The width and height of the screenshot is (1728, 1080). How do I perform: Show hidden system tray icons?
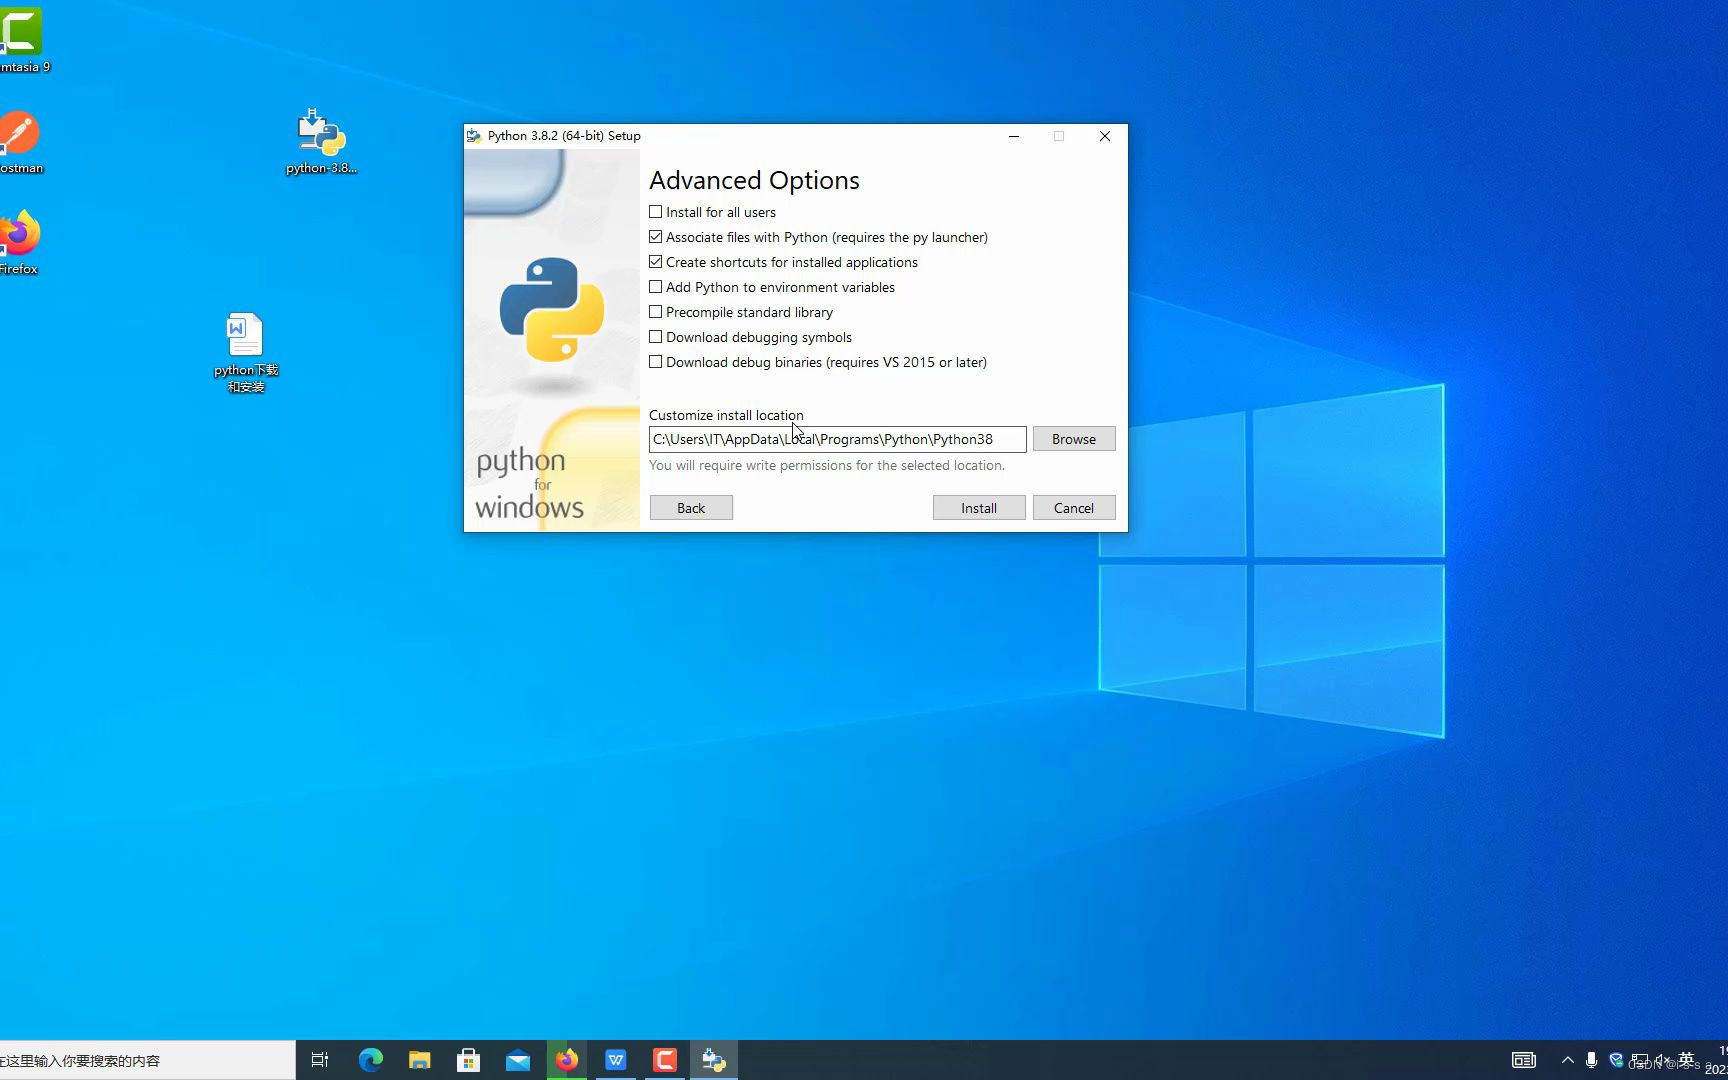[x=1567, y=1060]
